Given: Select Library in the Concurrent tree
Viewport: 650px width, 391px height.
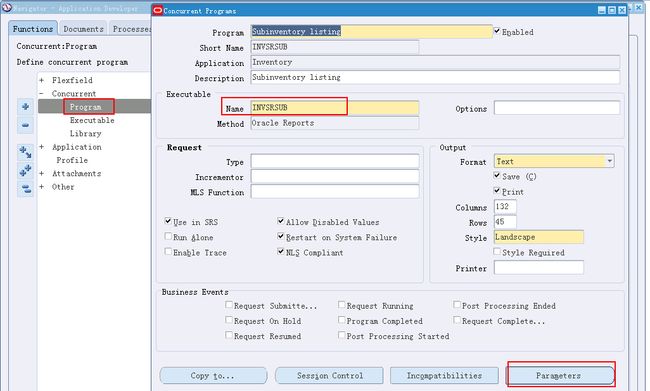Looking at the screenshot, I should click(85, 134).
